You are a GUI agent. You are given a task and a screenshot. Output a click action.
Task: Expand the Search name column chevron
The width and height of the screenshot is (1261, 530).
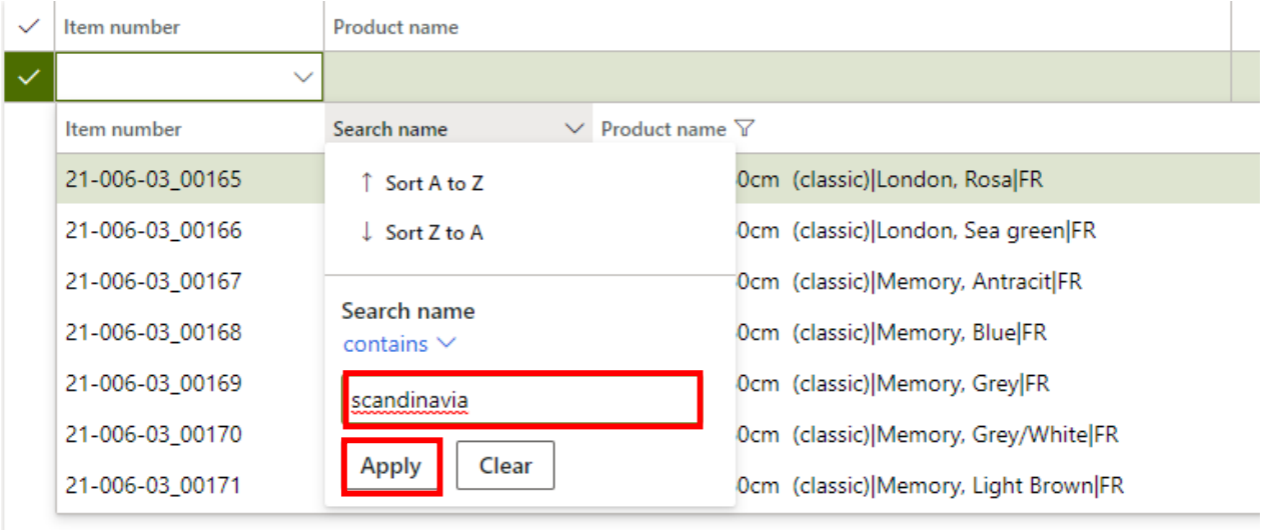(574, 129)
